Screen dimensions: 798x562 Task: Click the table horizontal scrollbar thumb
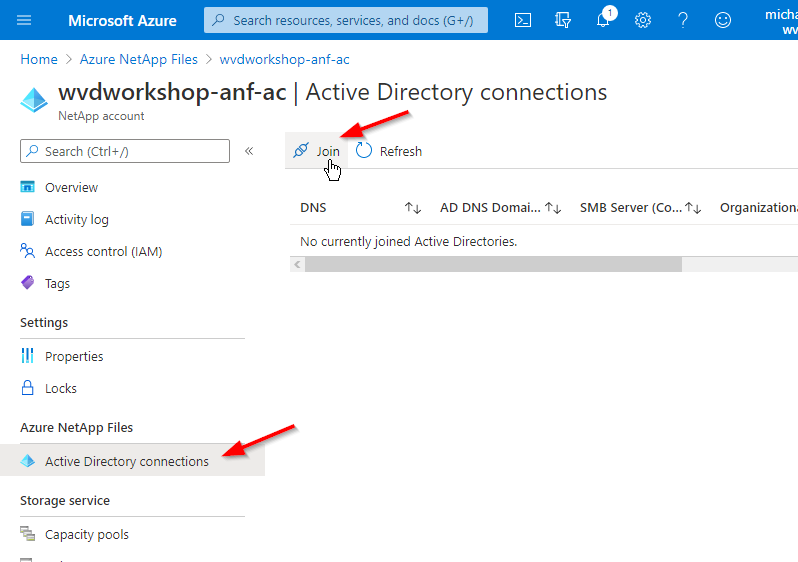[493, 264]
